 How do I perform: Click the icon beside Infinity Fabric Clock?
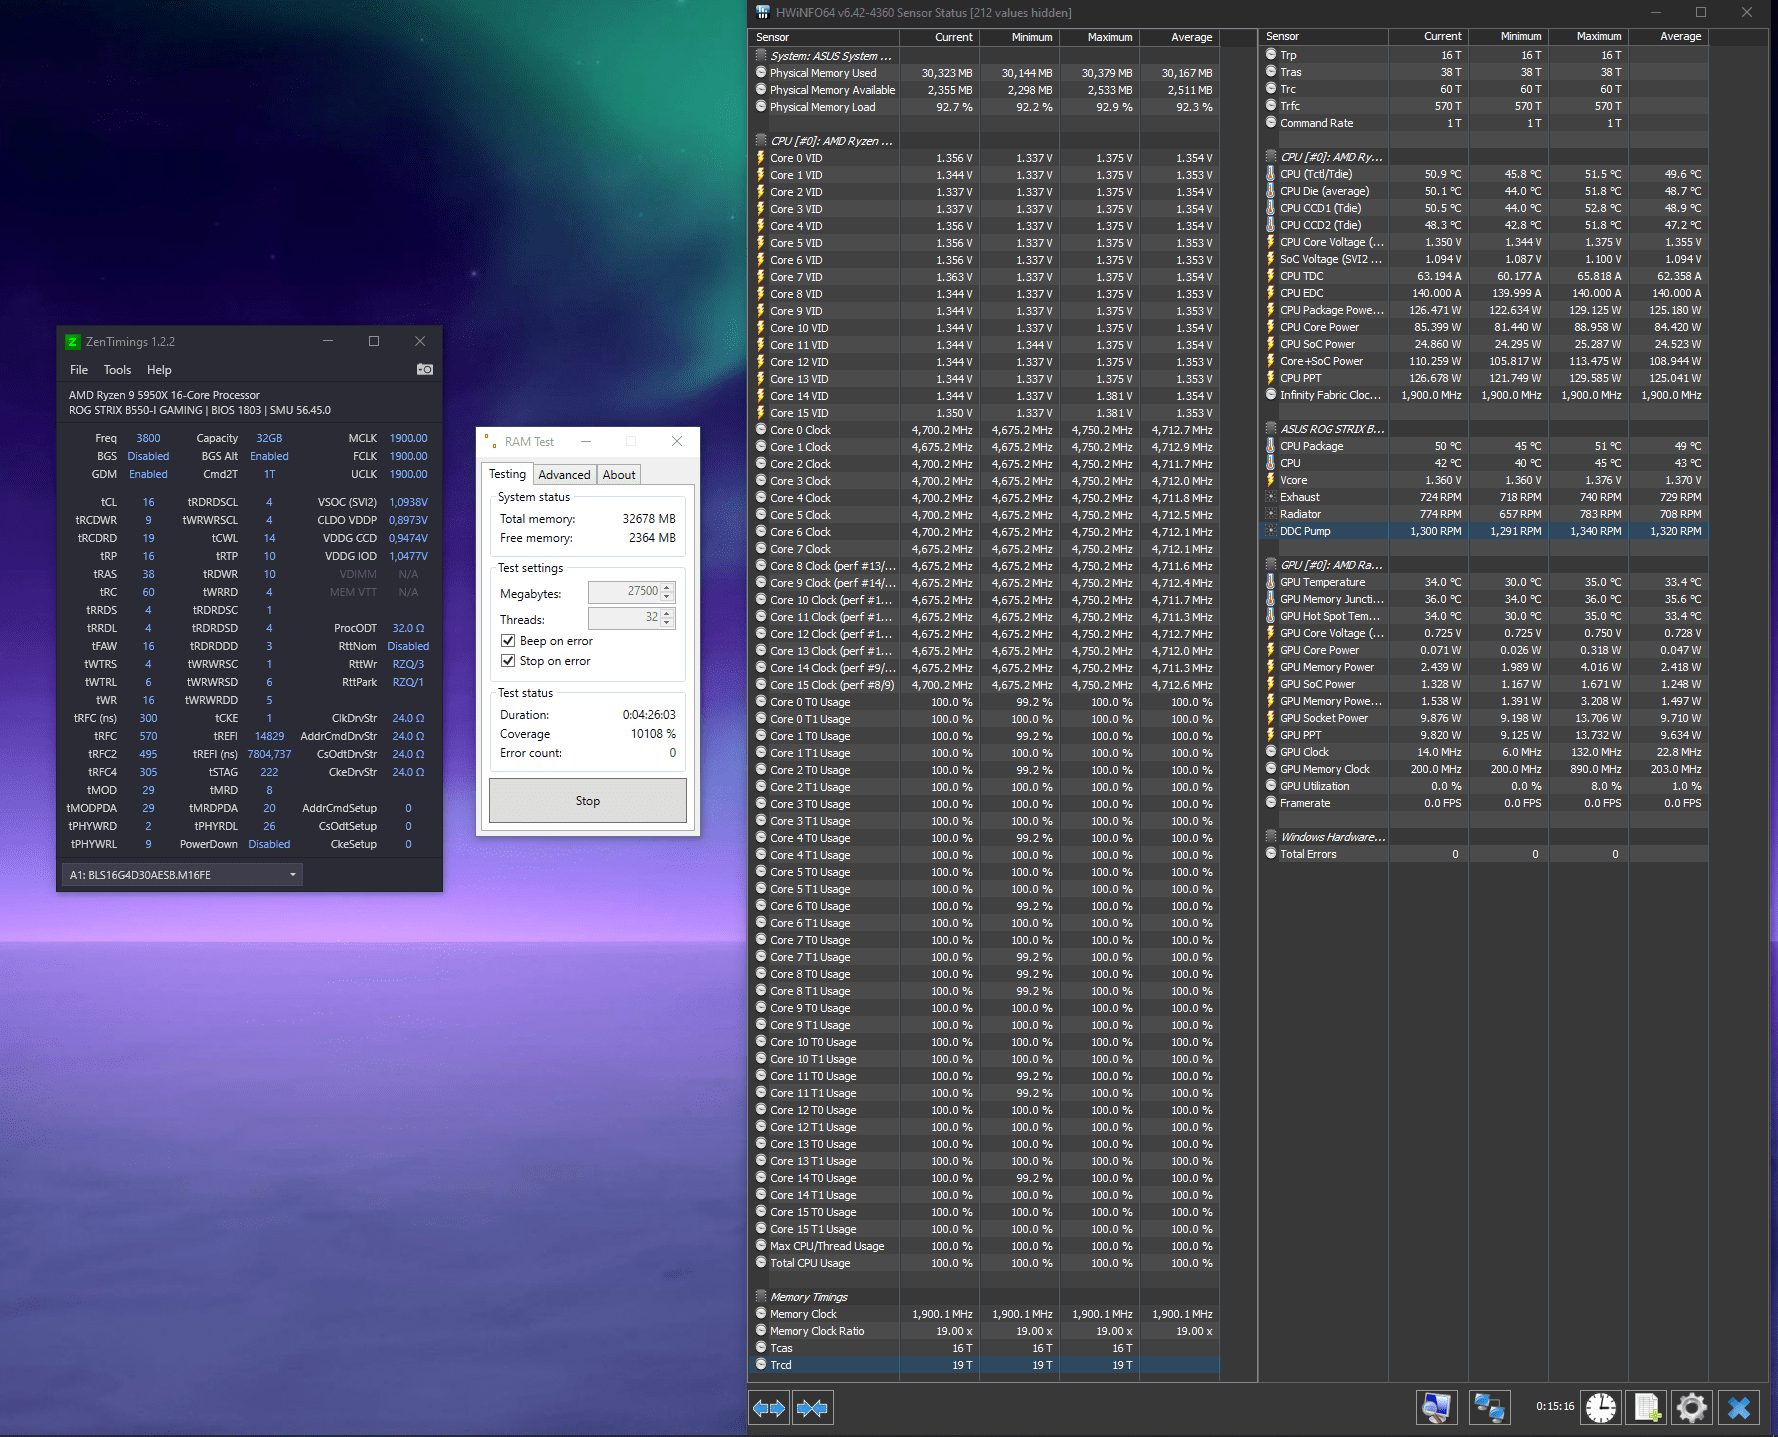pos(1271,395)
